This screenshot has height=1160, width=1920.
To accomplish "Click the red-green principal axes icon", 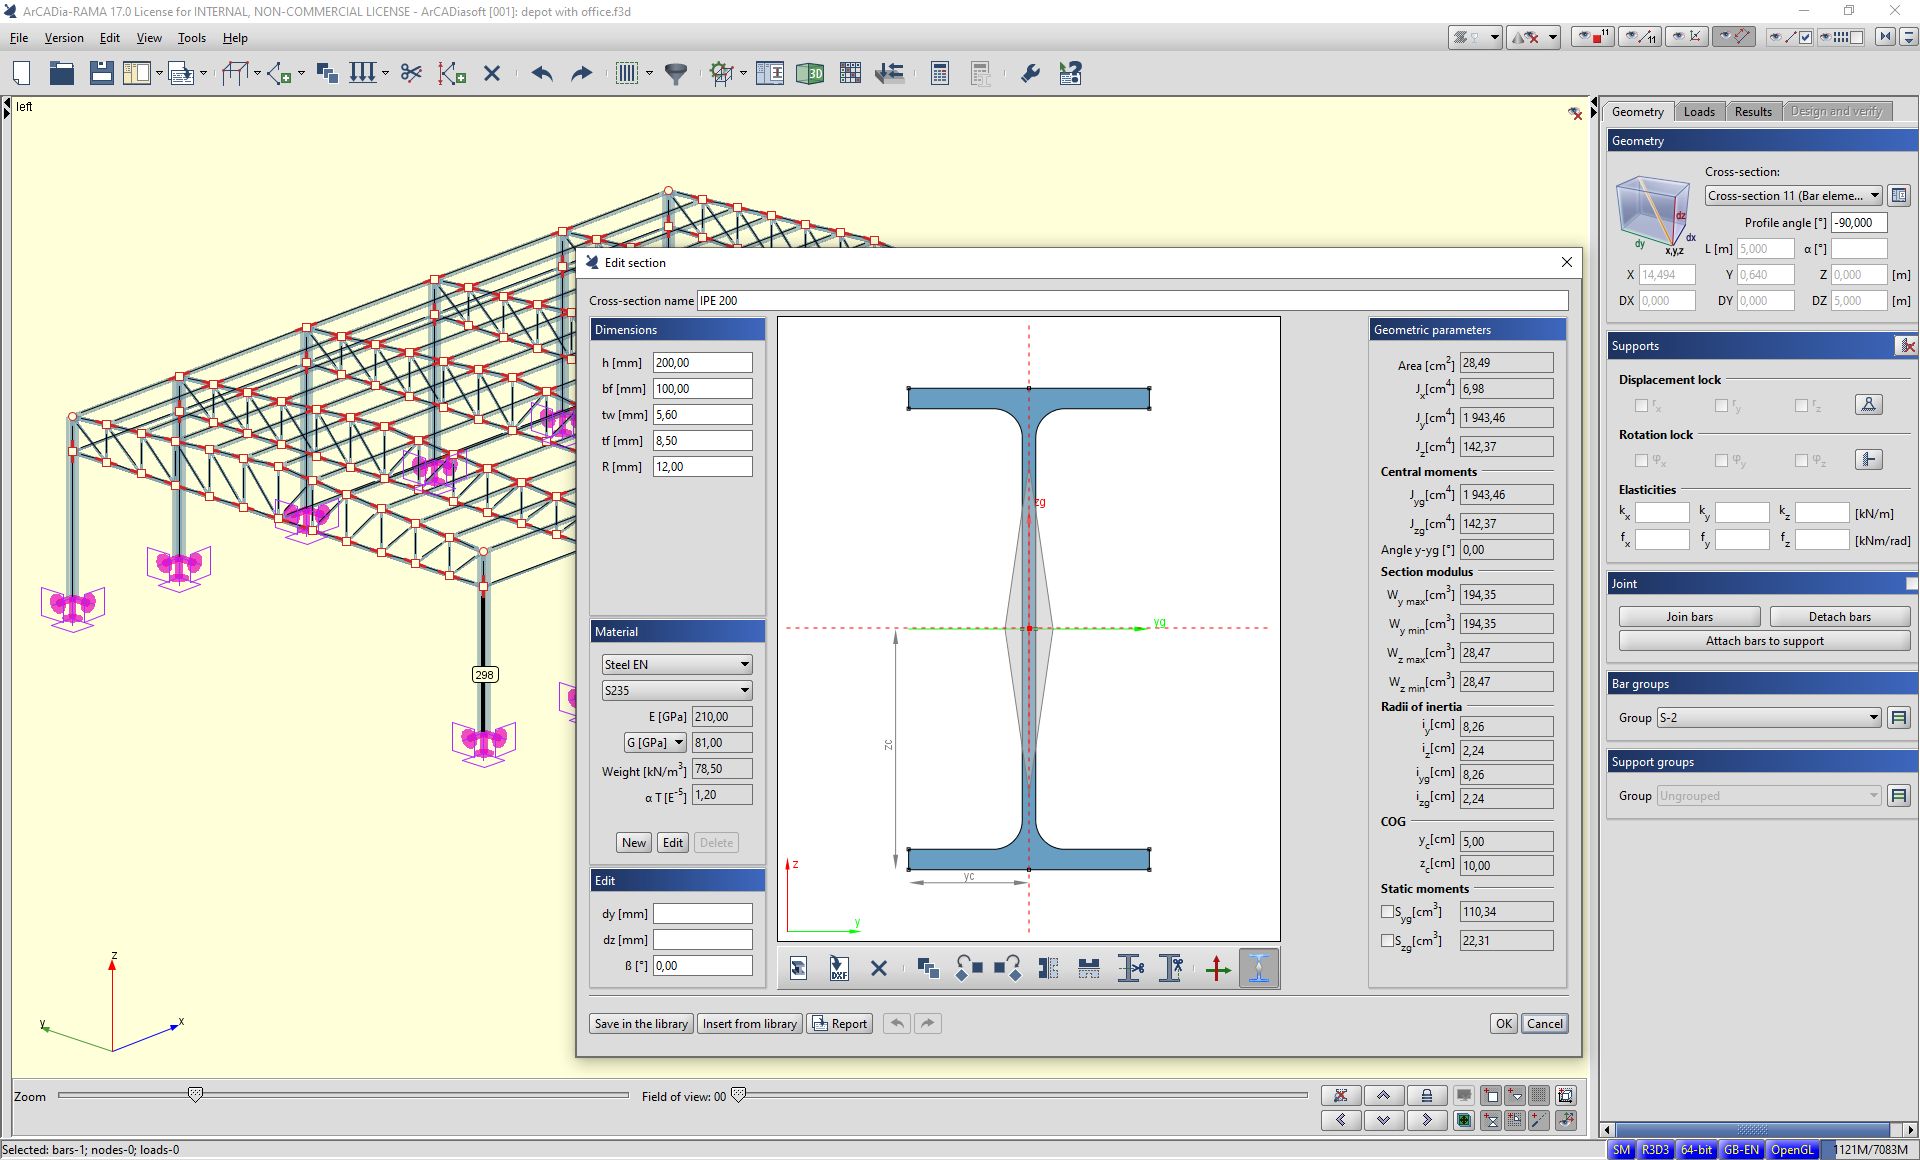I will [x=1217, y=968].
